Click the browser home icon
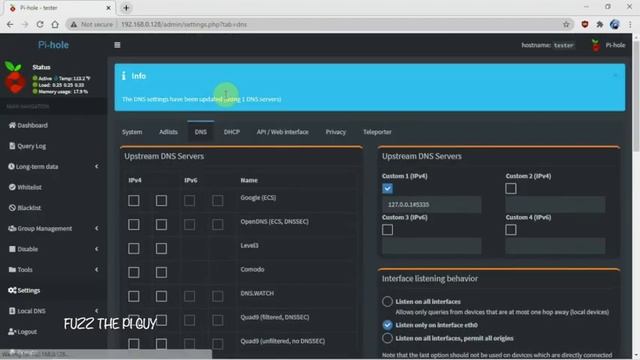640x360 pixels. click(55, 24)
